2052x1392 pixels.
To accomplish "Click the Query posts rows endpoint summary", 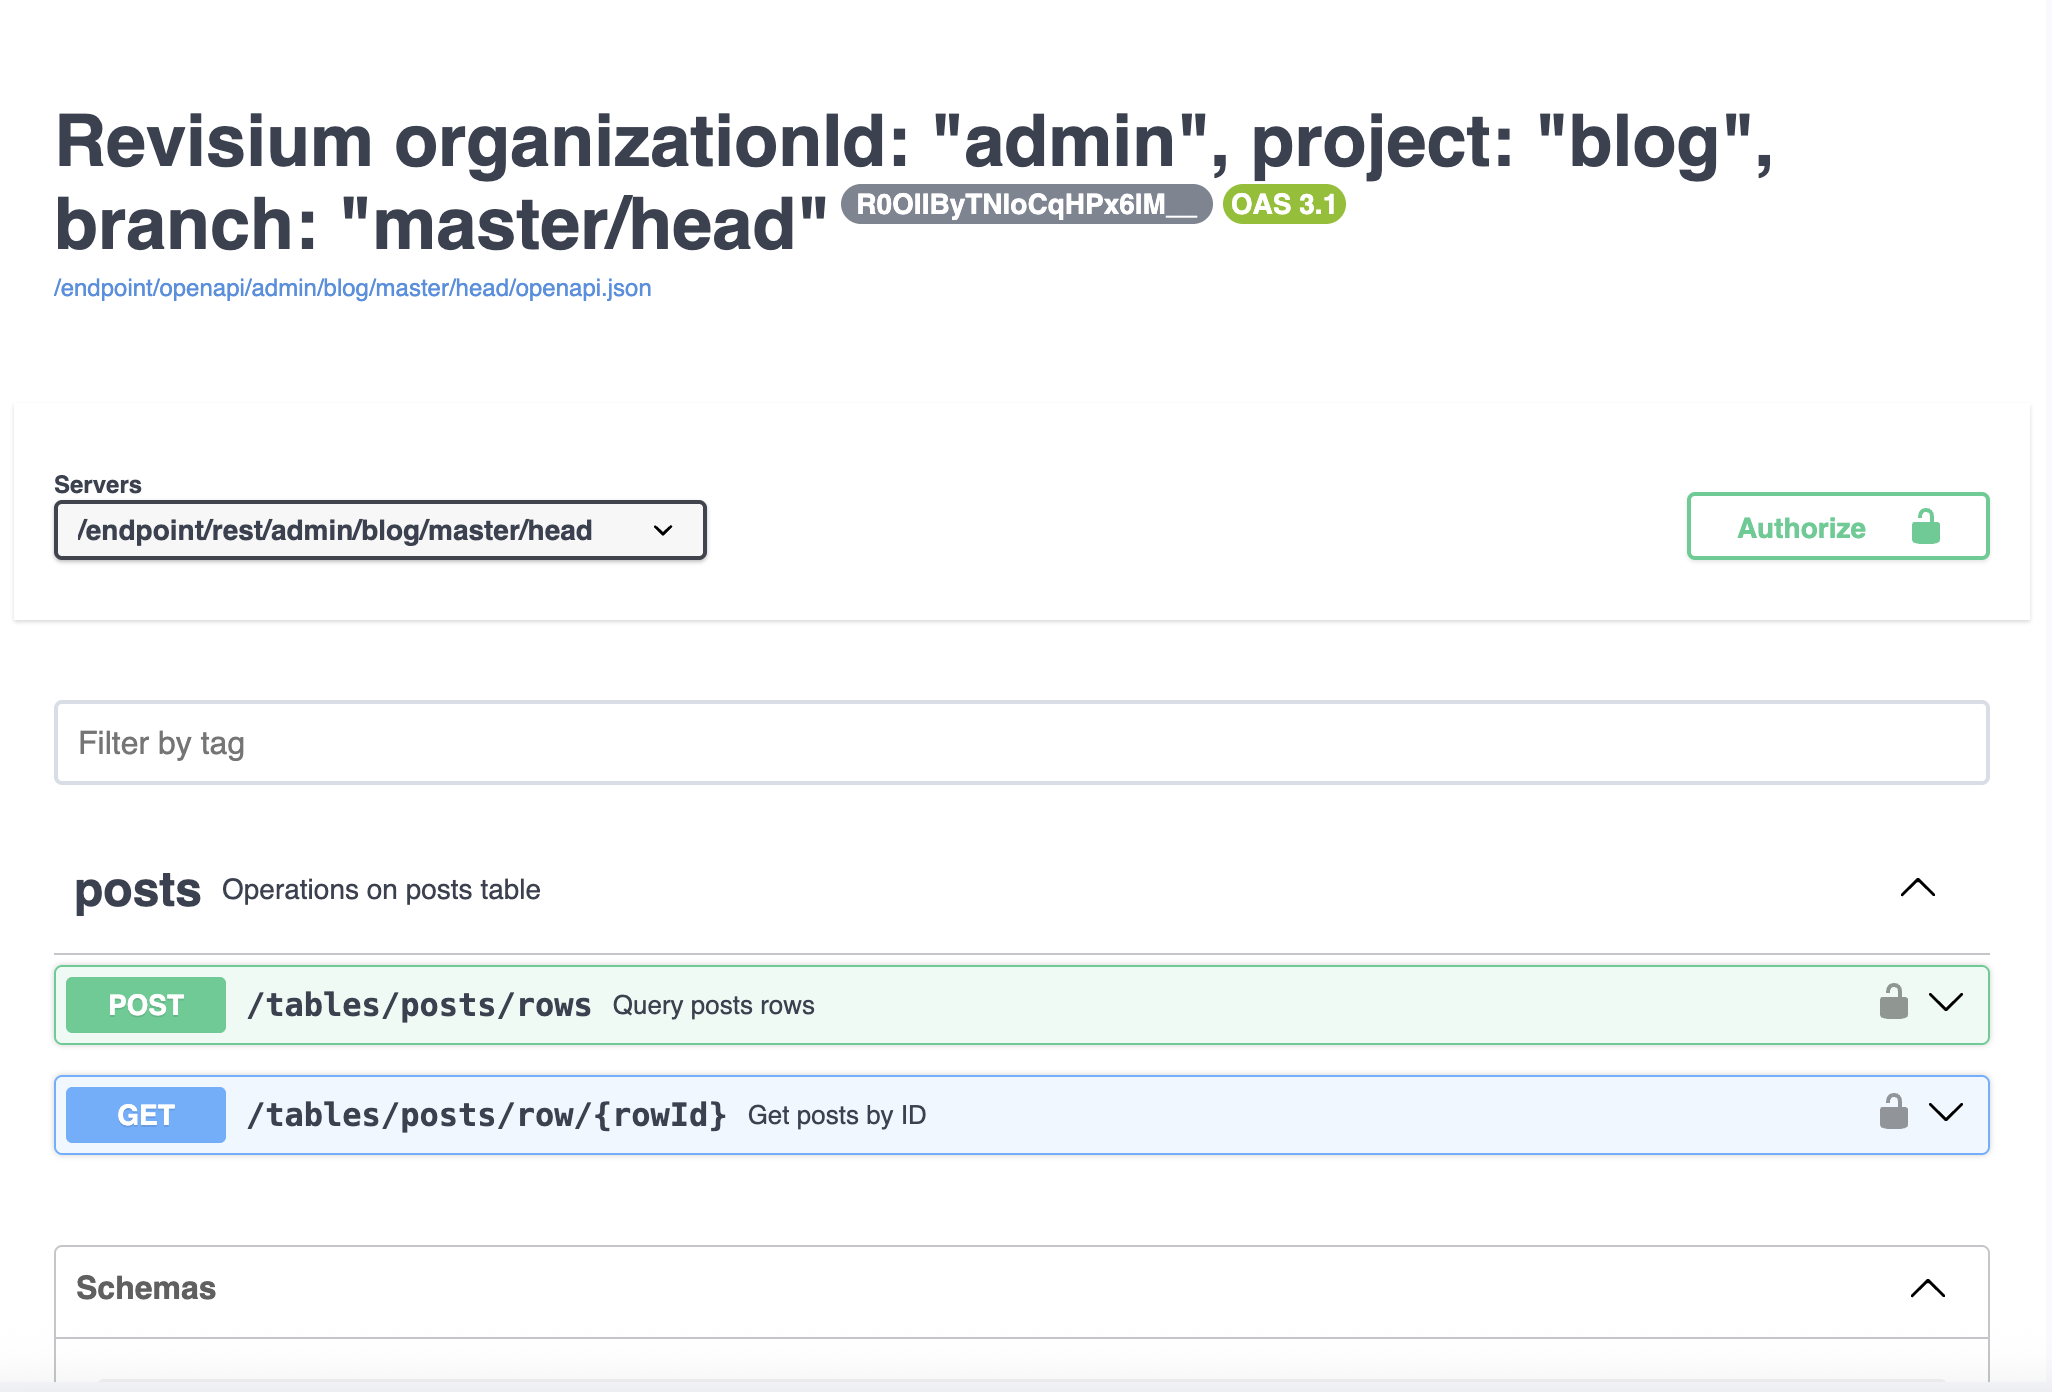I will 713,1005.
